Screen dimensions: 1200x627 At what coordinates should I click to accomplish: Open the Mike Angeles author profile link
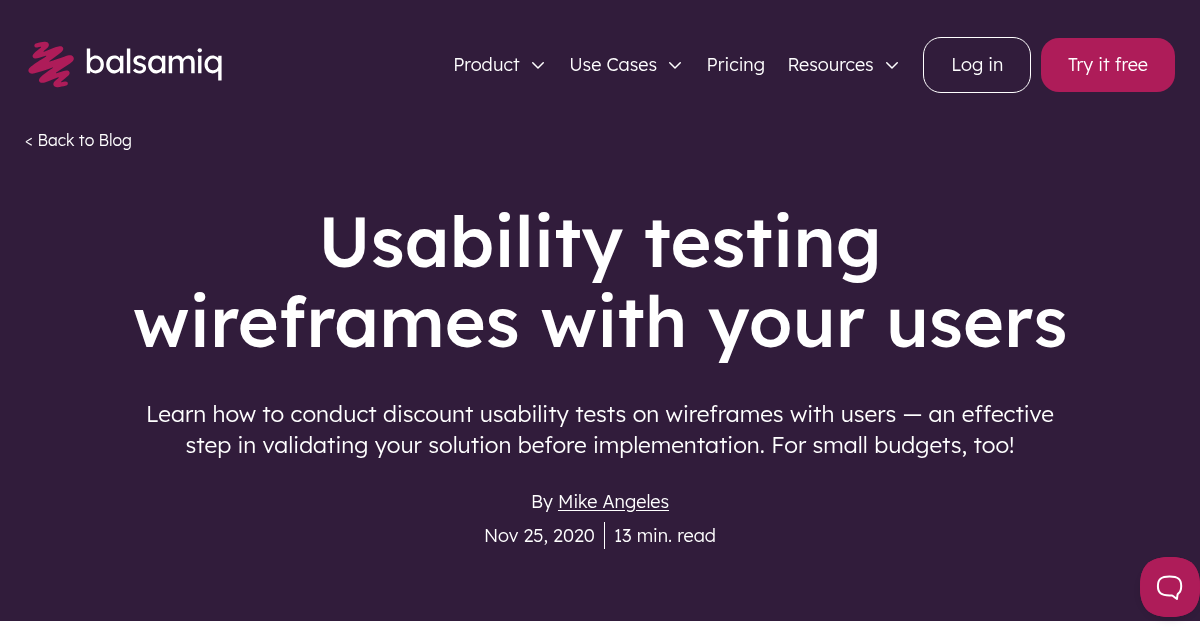[613, 501]
